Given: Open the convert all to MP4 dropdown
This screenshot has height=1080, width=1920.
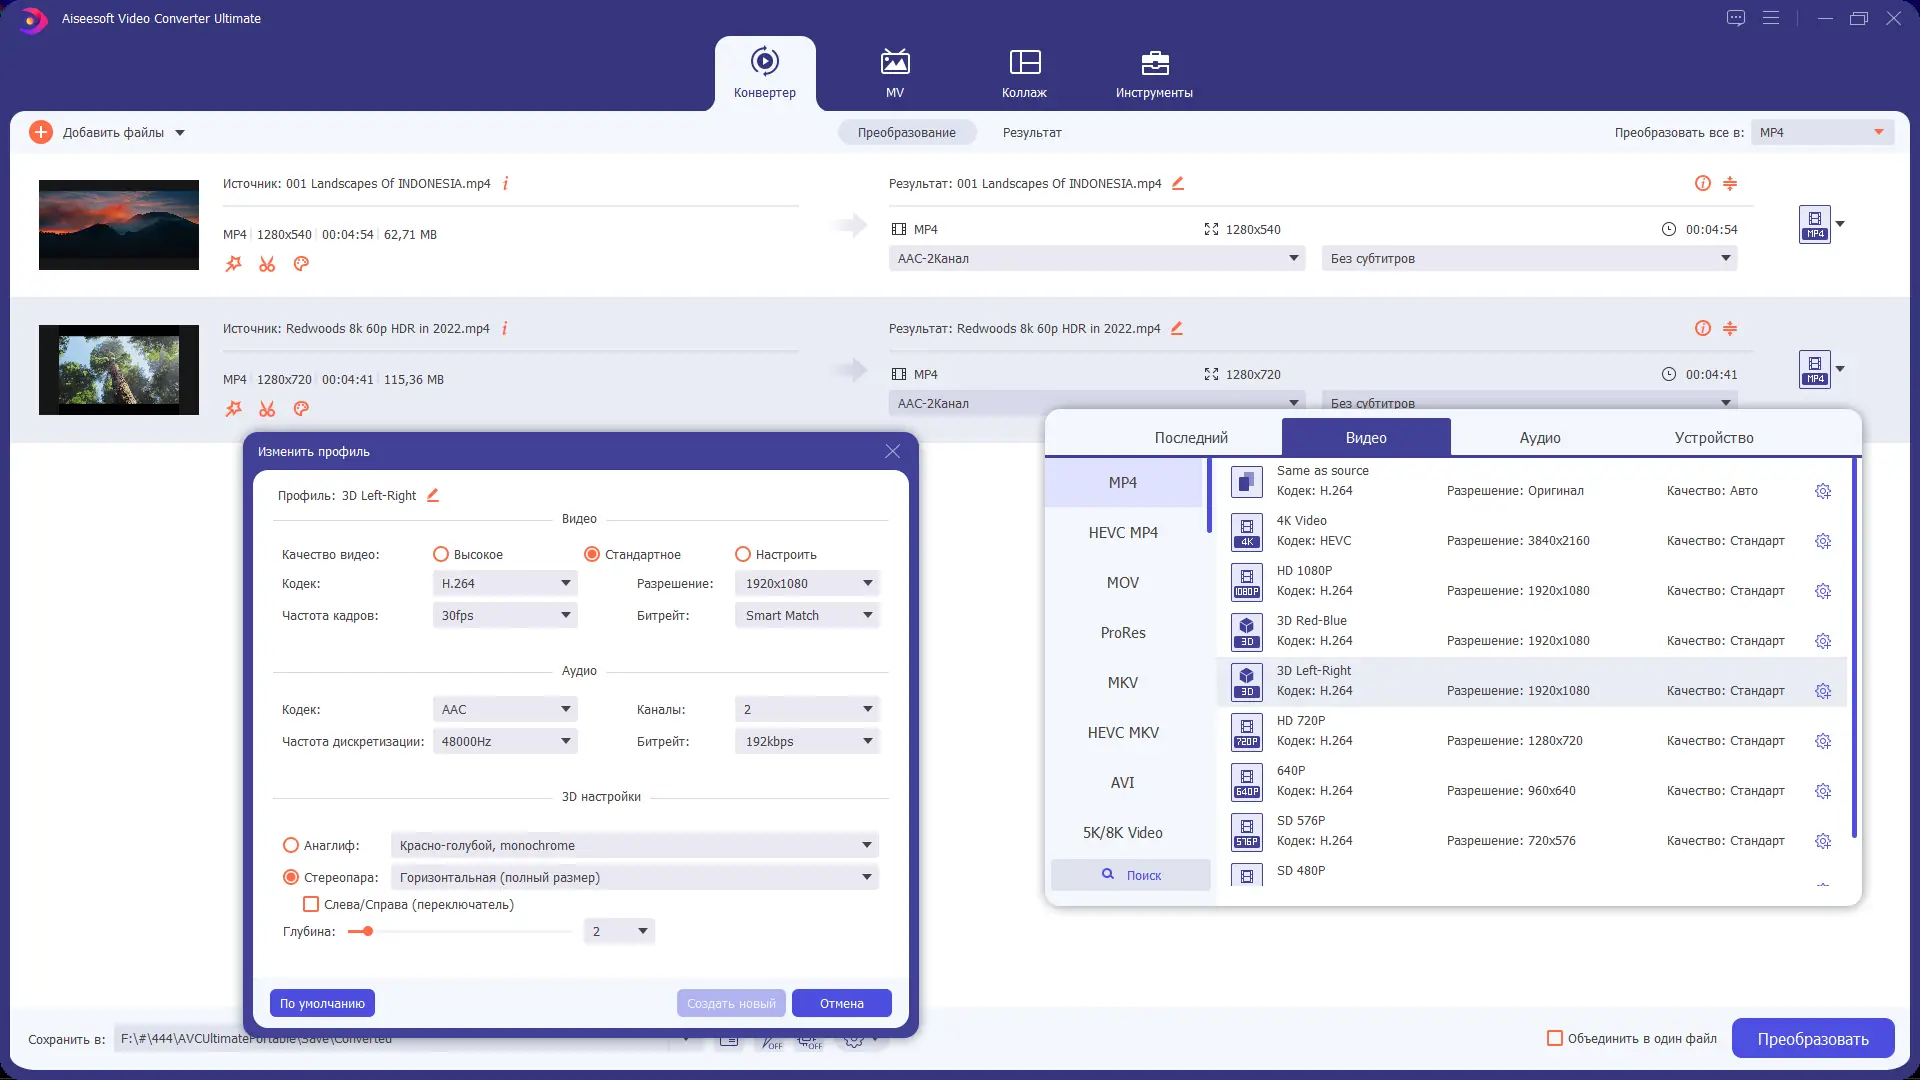Looking at the screenshot, I should [x=1822, y=132].
